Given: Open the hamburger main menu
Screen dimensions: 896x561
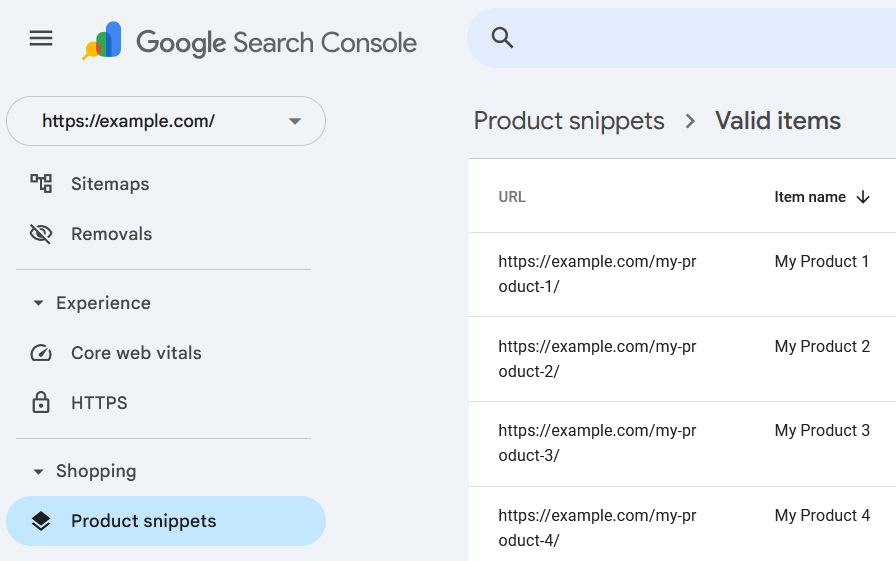Looking at the screenshot, I should pyautogui.click(x=41, y=38).
